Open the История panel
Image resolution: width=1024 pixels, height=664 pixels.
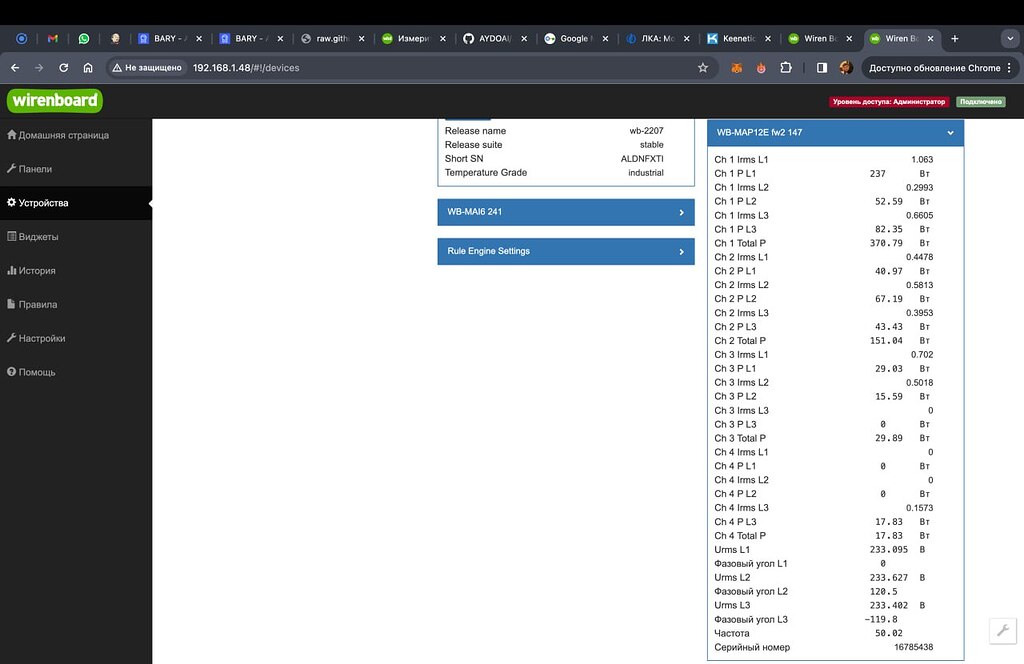pyautogui.click(x=42, y=270)
